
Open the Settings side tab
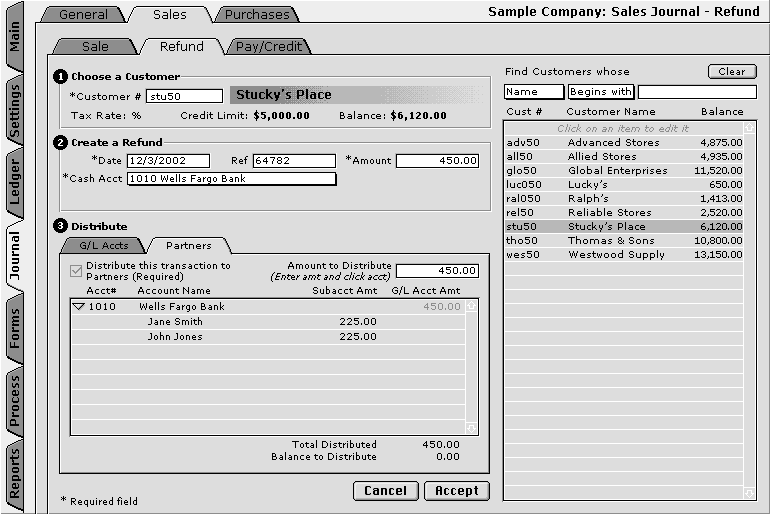coord(14,111)
